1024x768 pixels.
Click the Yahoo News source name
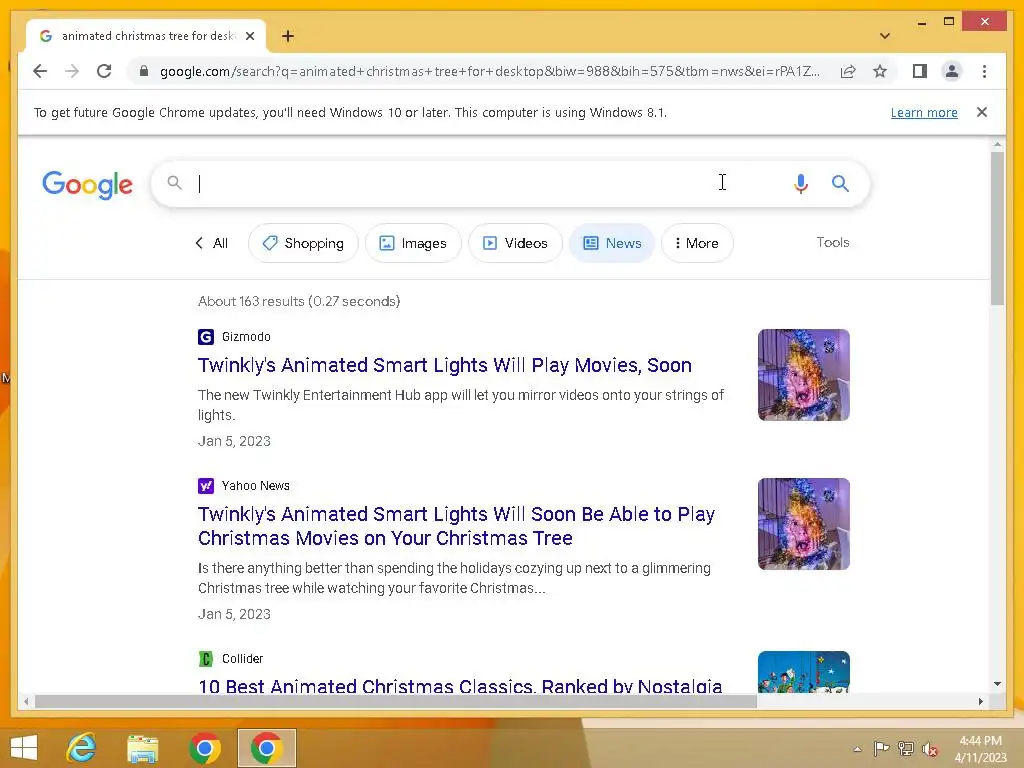255,486
